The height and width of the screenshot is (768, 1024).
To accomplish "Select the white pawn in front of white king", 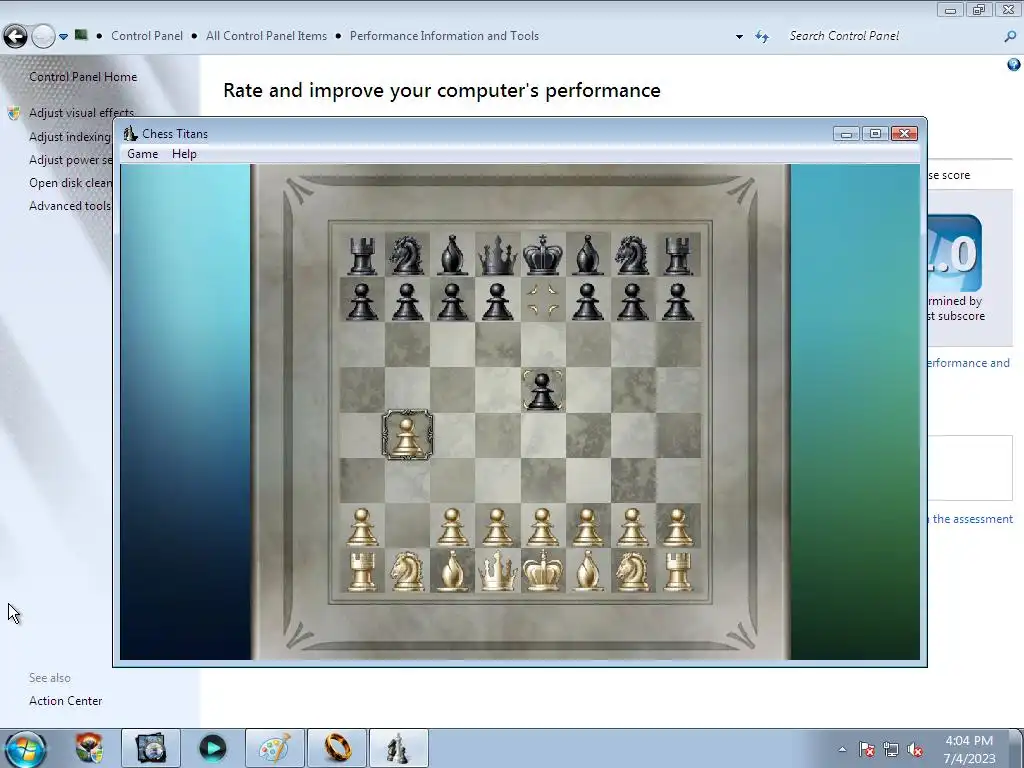I will tap(543, 527).
